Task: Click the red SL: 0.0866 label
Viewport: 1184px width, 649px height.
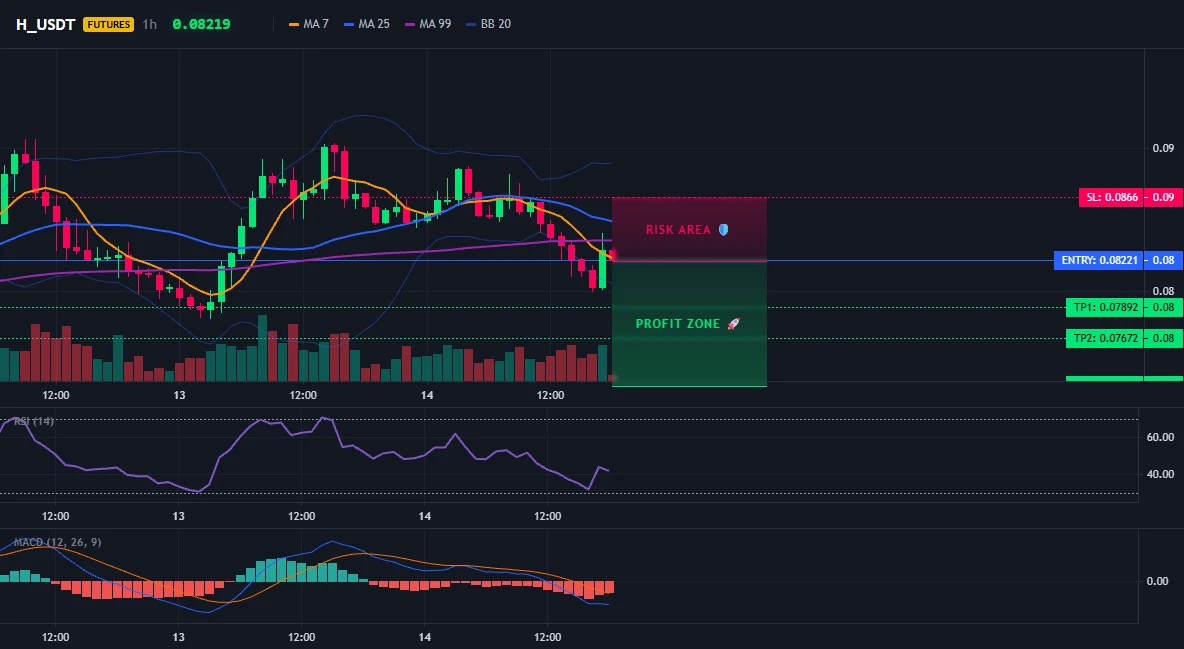Action: coord(1110,198)
